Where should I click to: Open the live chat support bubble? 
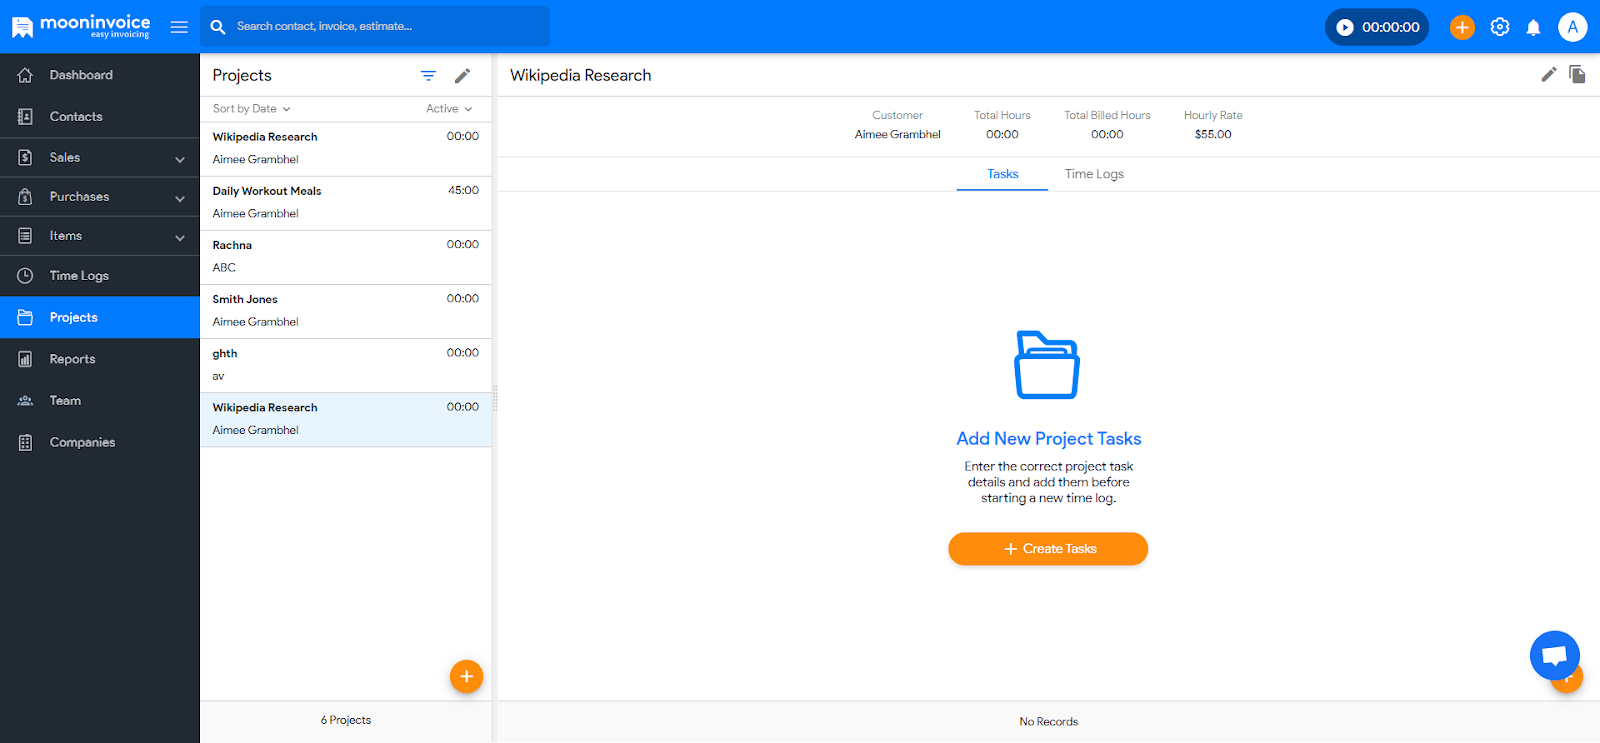tap(1554, 655)
